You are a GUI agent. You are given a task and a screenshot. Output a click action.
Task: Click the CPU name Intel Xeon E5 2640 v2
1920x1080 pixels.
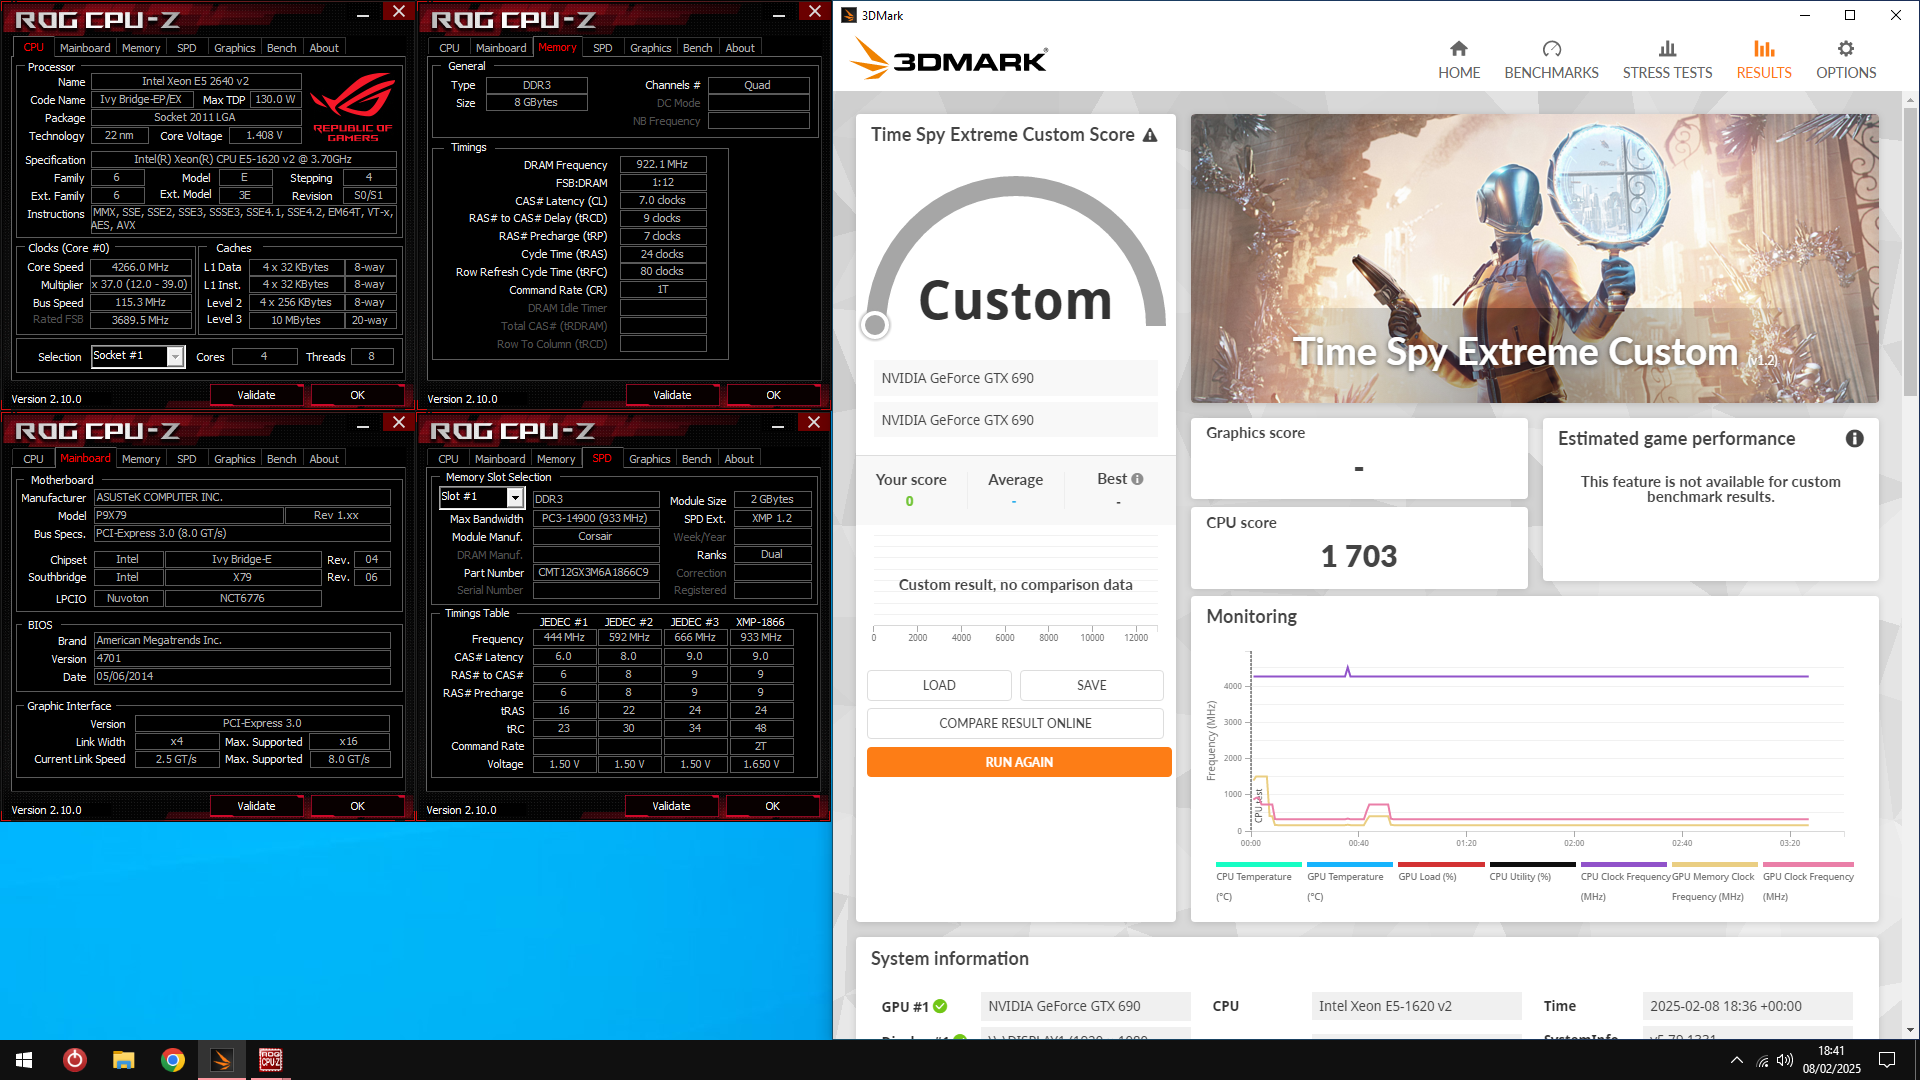195,82
